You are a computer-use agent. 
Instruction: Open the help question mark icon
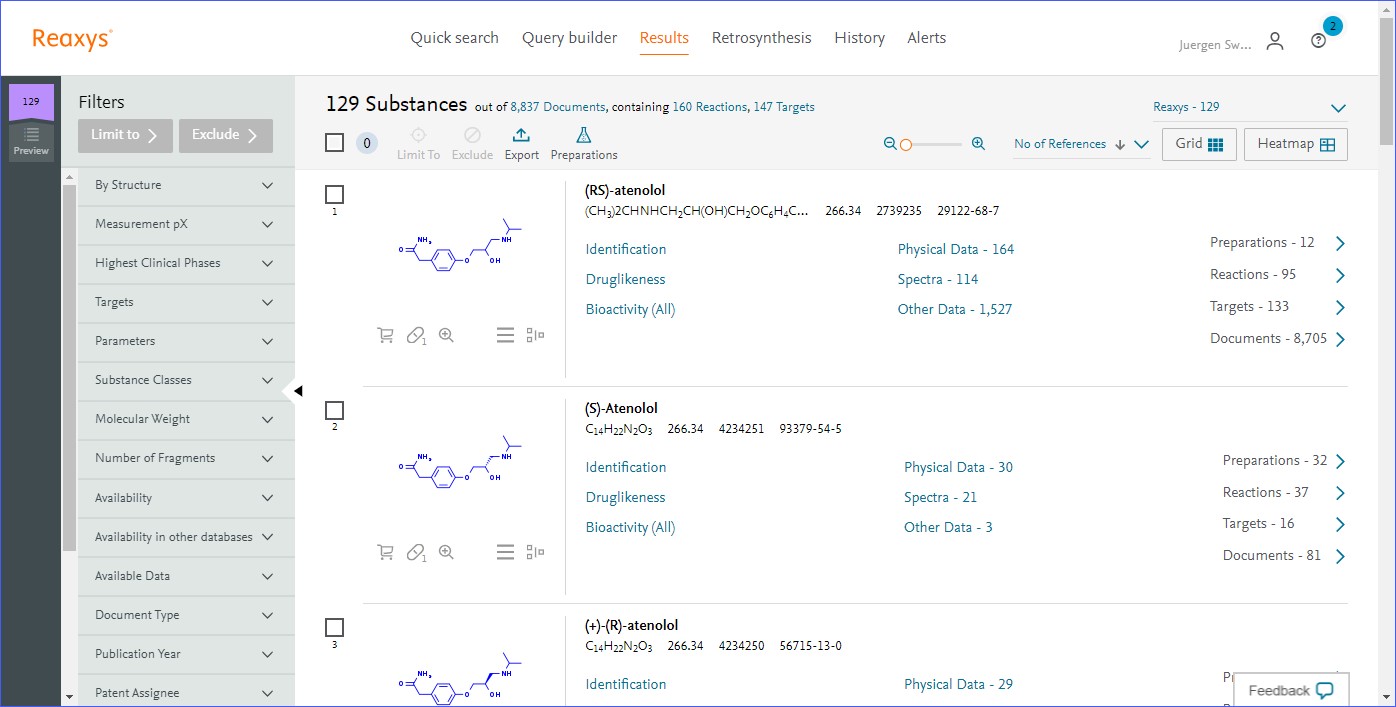coord(1318,41)
